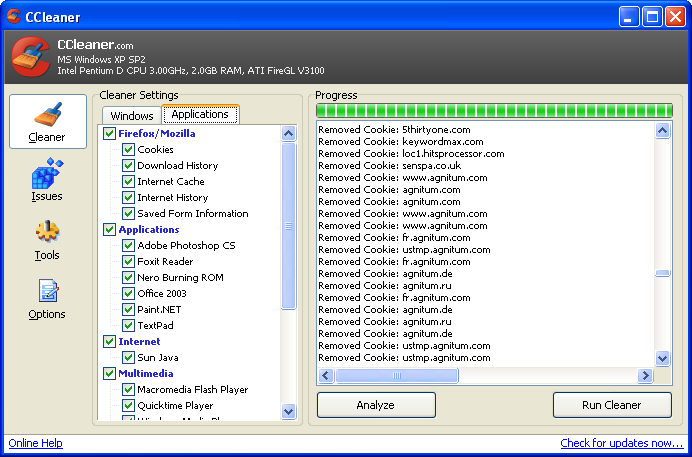Select the Applications tab
This screenshot has width=692, height=457.
point(200,114)
